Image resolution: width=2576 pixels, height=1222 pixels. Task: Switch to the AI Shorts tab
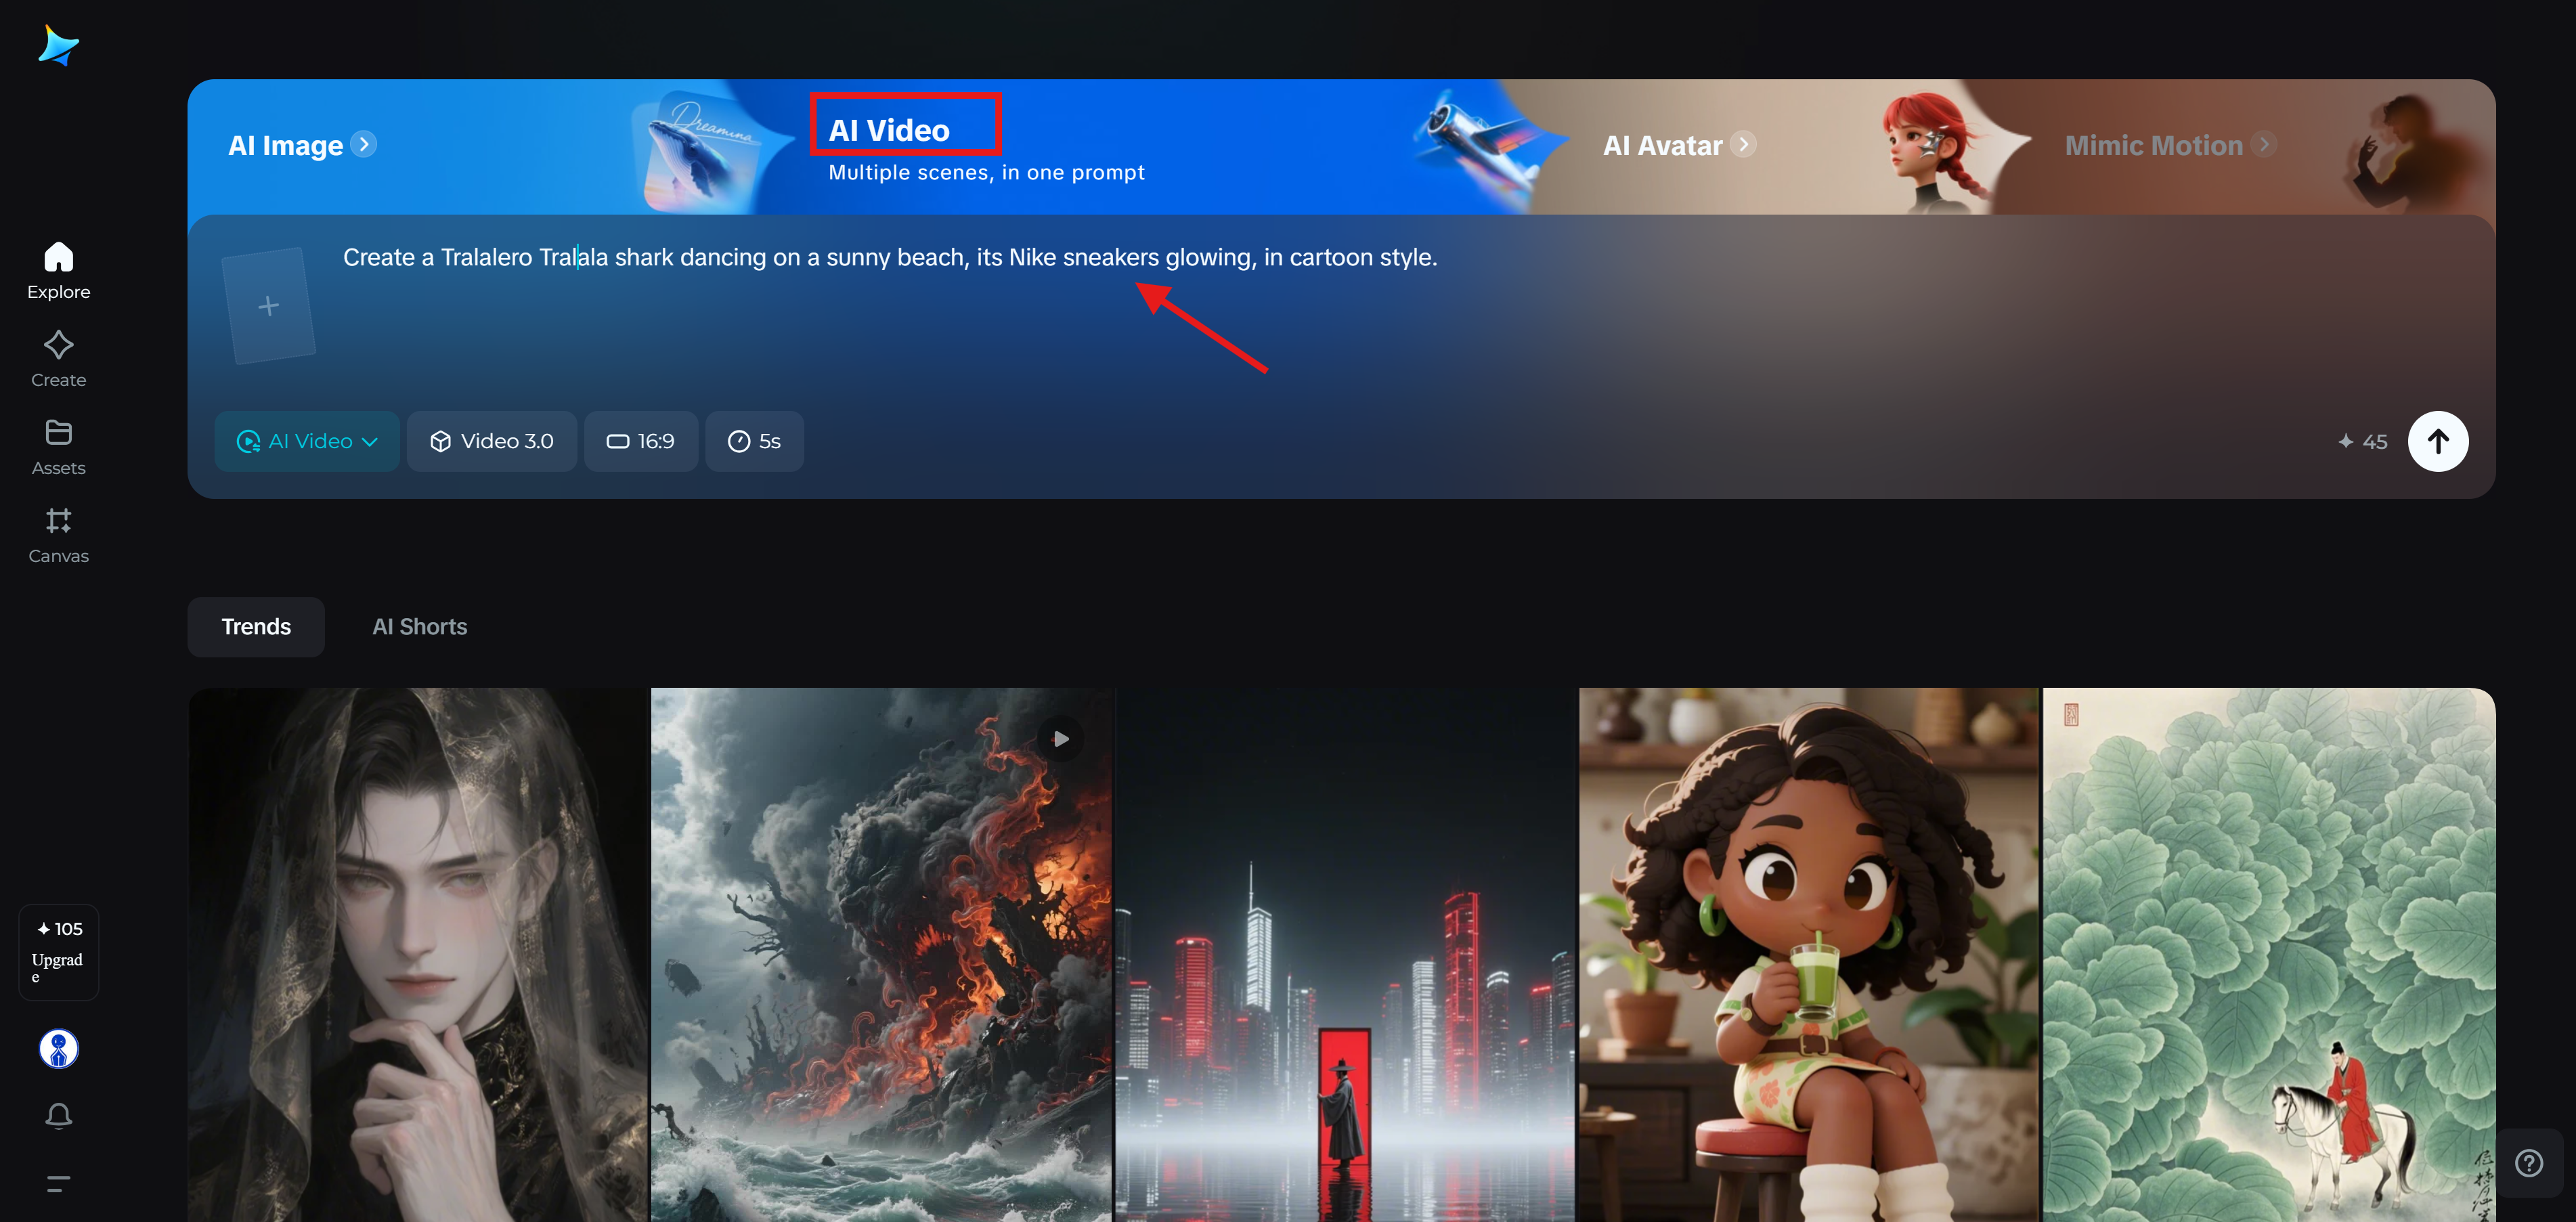point(419,627)
